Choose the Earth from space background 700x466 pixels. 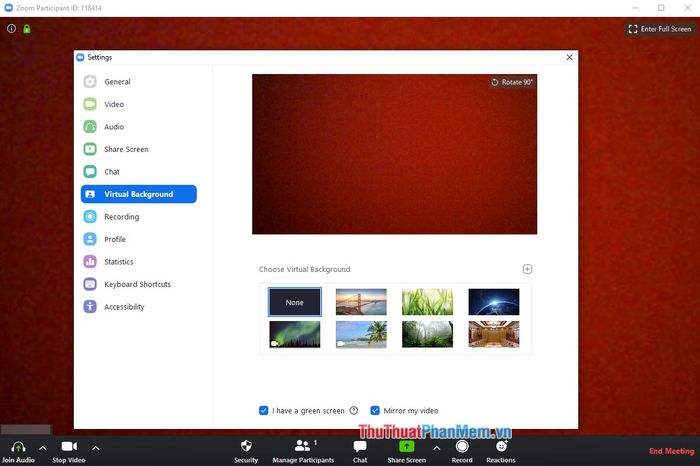click(x=494, y=302)
